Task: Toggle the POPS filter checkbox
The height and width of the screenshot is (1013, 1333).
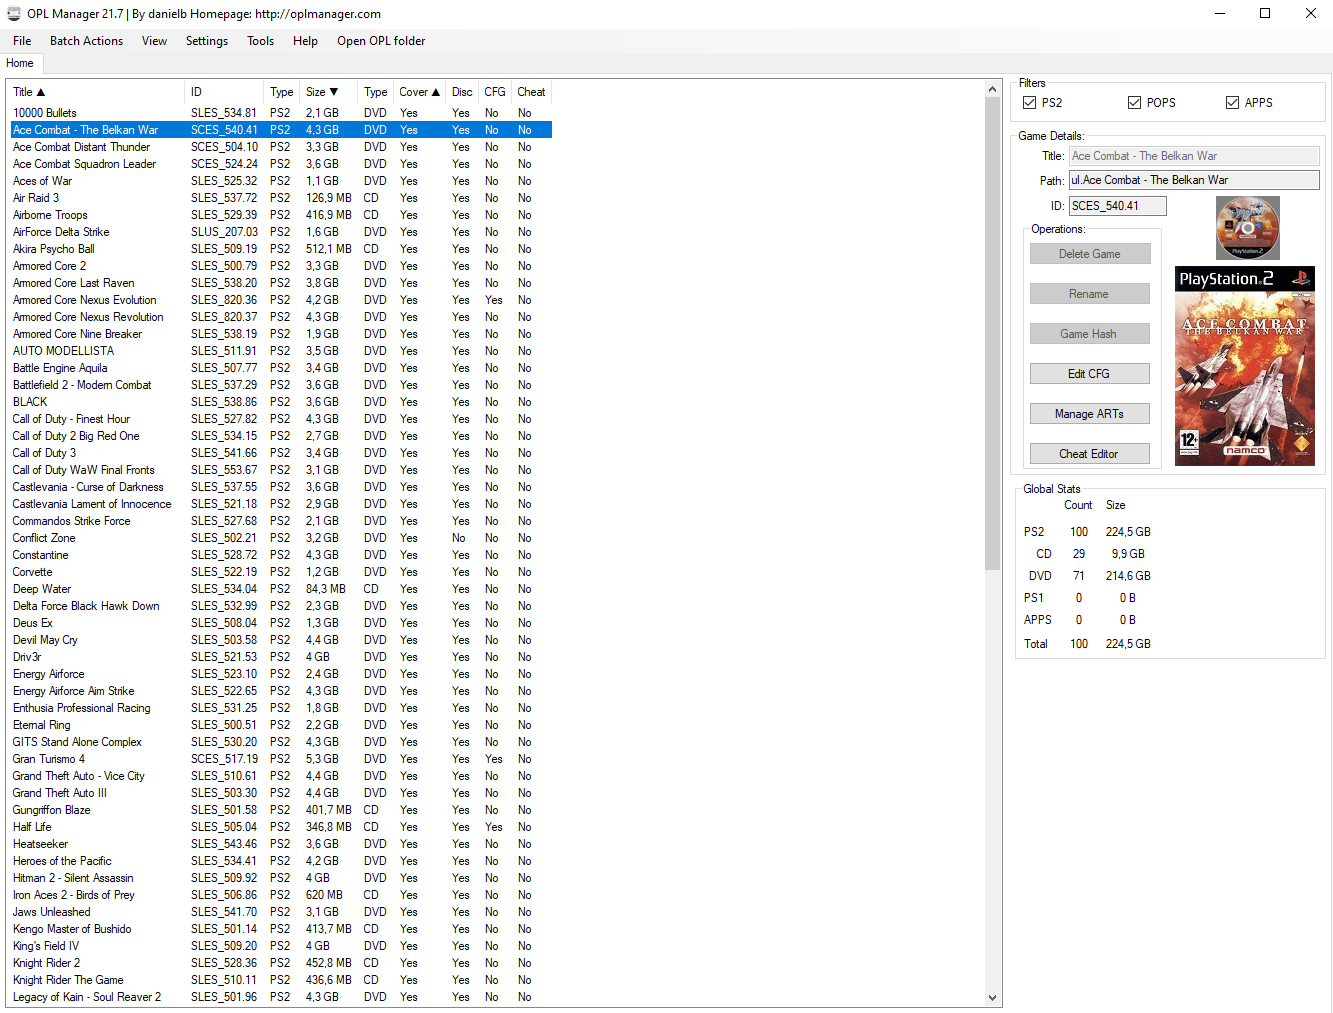Action: click(x=1134, y=102)
